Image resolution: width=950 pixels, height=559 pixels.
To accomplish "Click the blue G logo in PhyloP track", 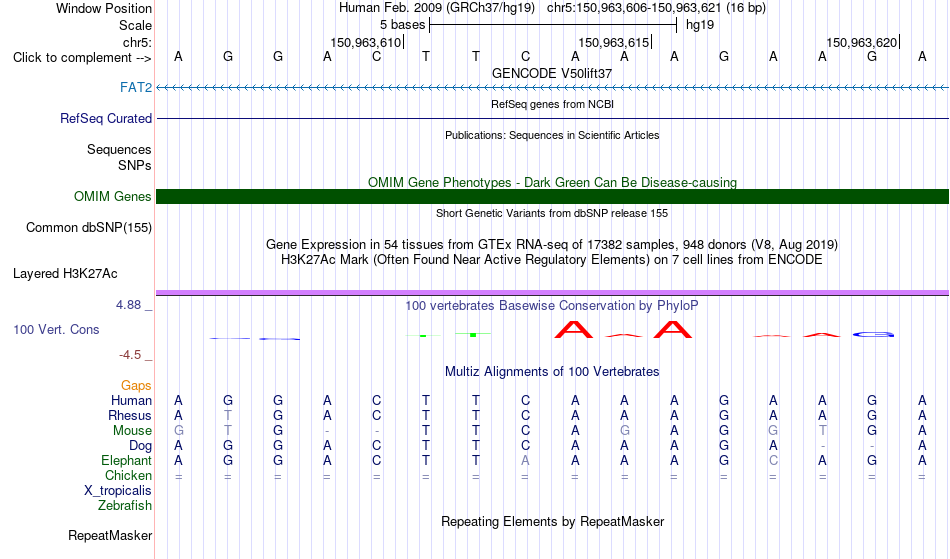I will pyautogui.click(x=873, y=334).
